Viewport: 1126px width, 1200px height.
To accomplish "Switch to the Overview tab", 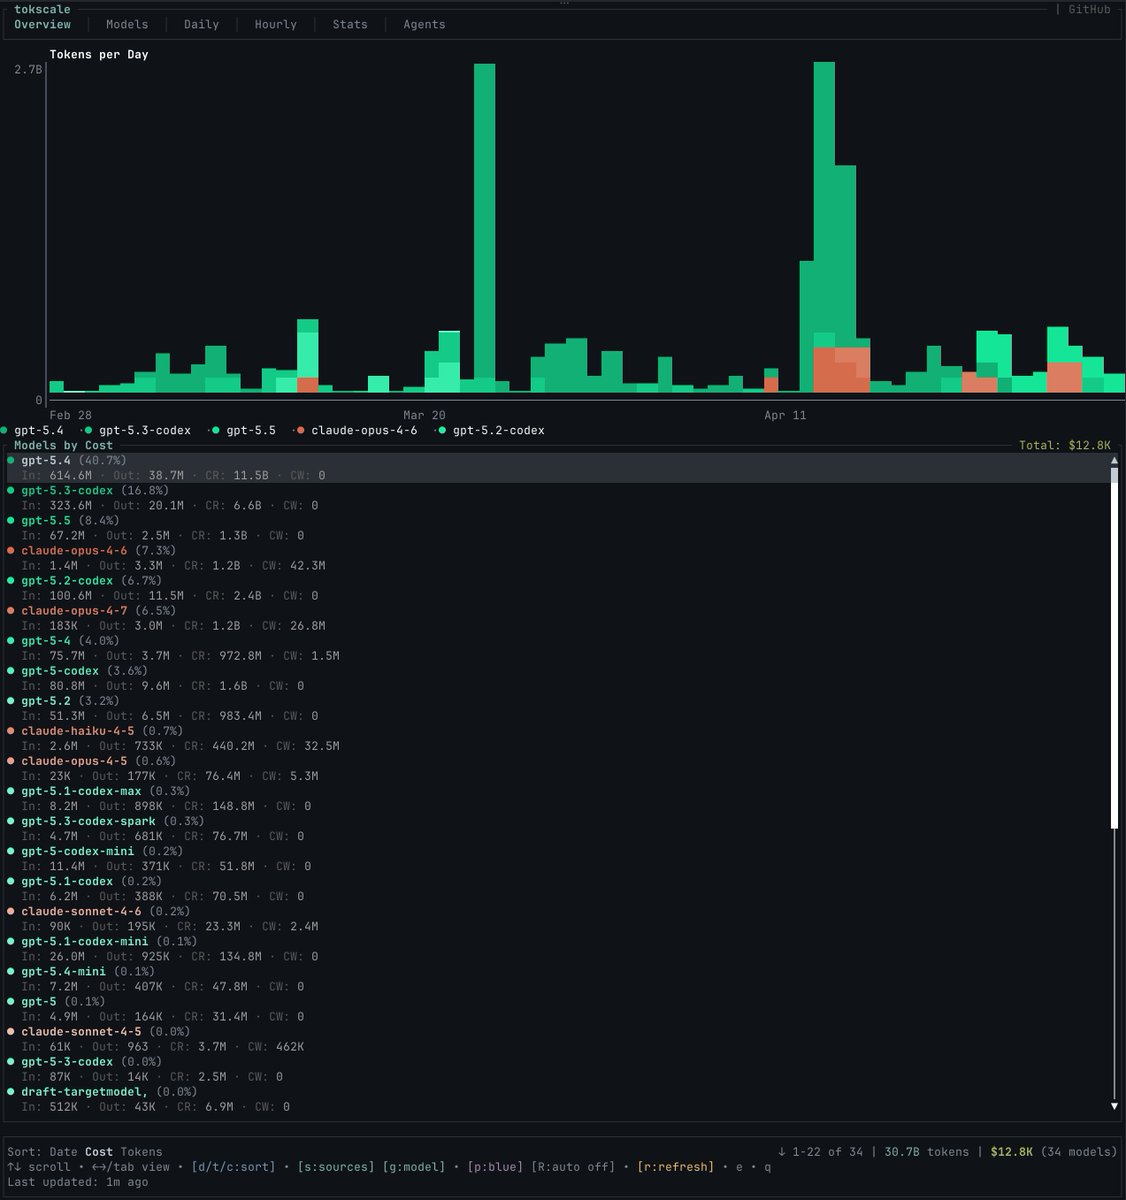I will point(42,24).
